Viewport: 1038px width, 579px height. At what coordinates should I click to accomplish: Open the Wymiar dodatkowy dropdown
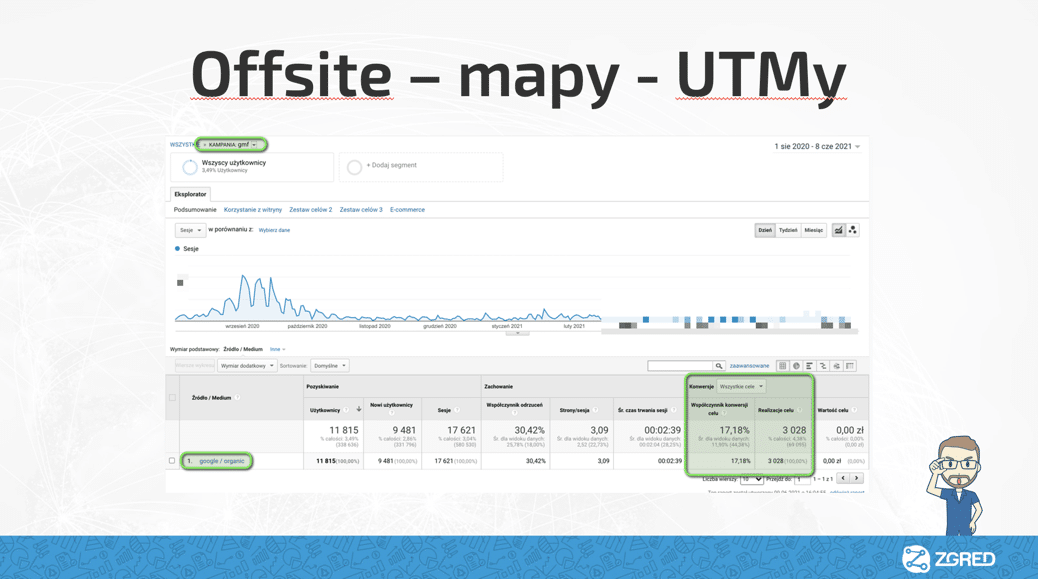pos(247,366)
